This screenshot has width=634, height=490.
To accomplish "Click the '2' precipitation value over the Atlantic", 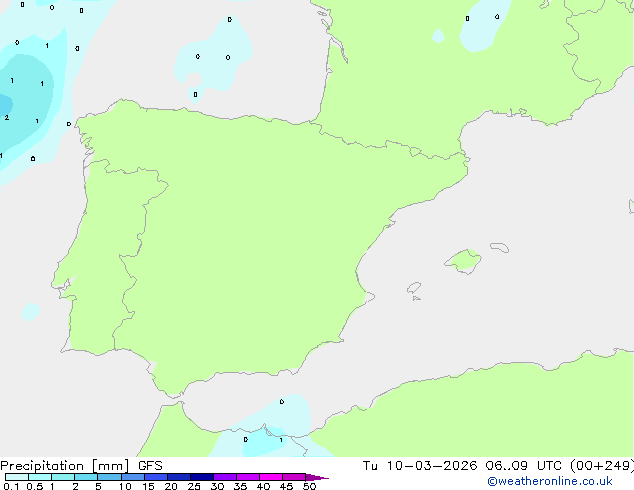I will tap(7, 118).
